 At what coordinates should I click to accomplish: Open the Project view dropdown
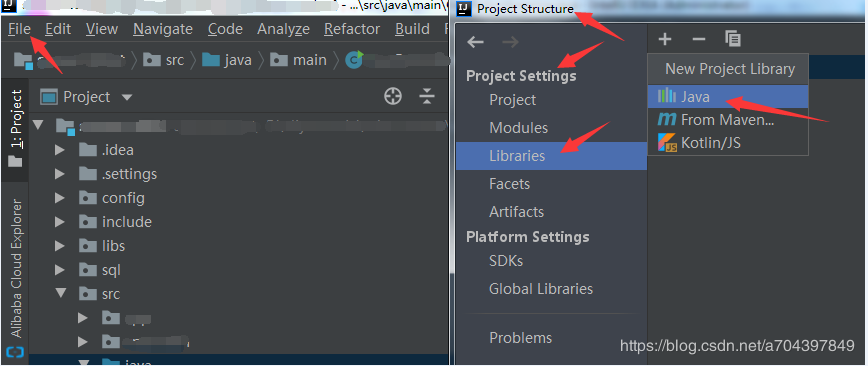click(127, 97)
